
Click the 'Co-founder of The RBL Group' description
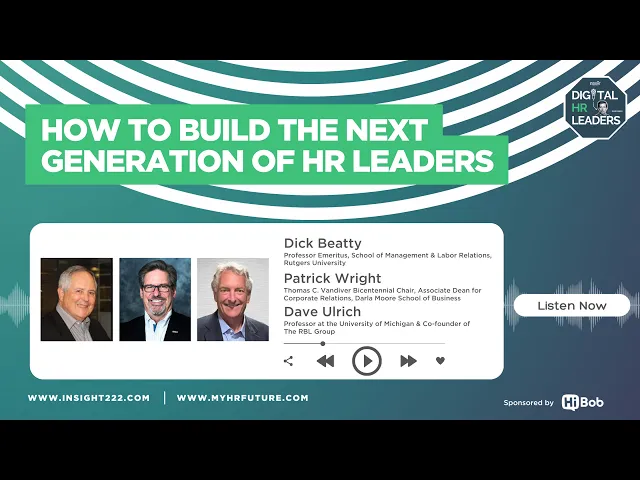click(x=377, y=327)
